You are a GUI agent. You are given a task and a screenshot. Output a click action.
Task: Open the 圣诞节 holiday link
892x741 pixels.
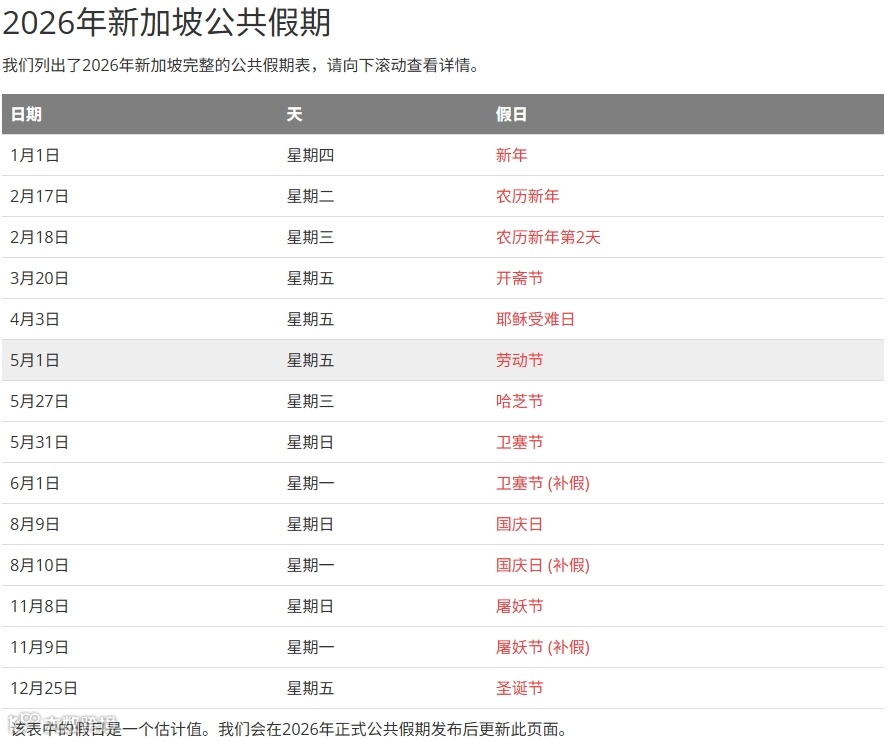tap(519, 688)
